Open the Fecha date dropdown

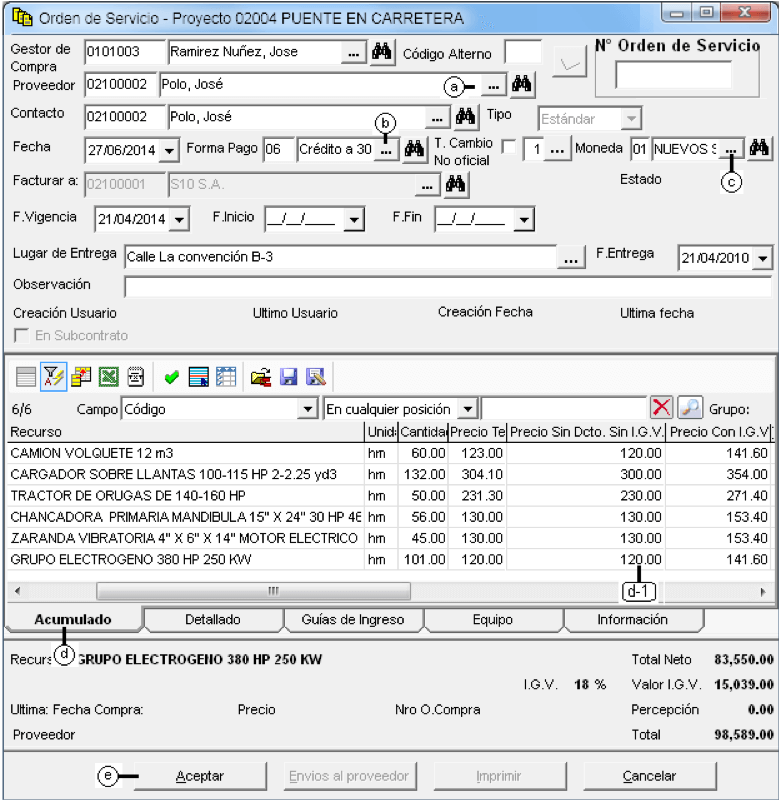169,150
